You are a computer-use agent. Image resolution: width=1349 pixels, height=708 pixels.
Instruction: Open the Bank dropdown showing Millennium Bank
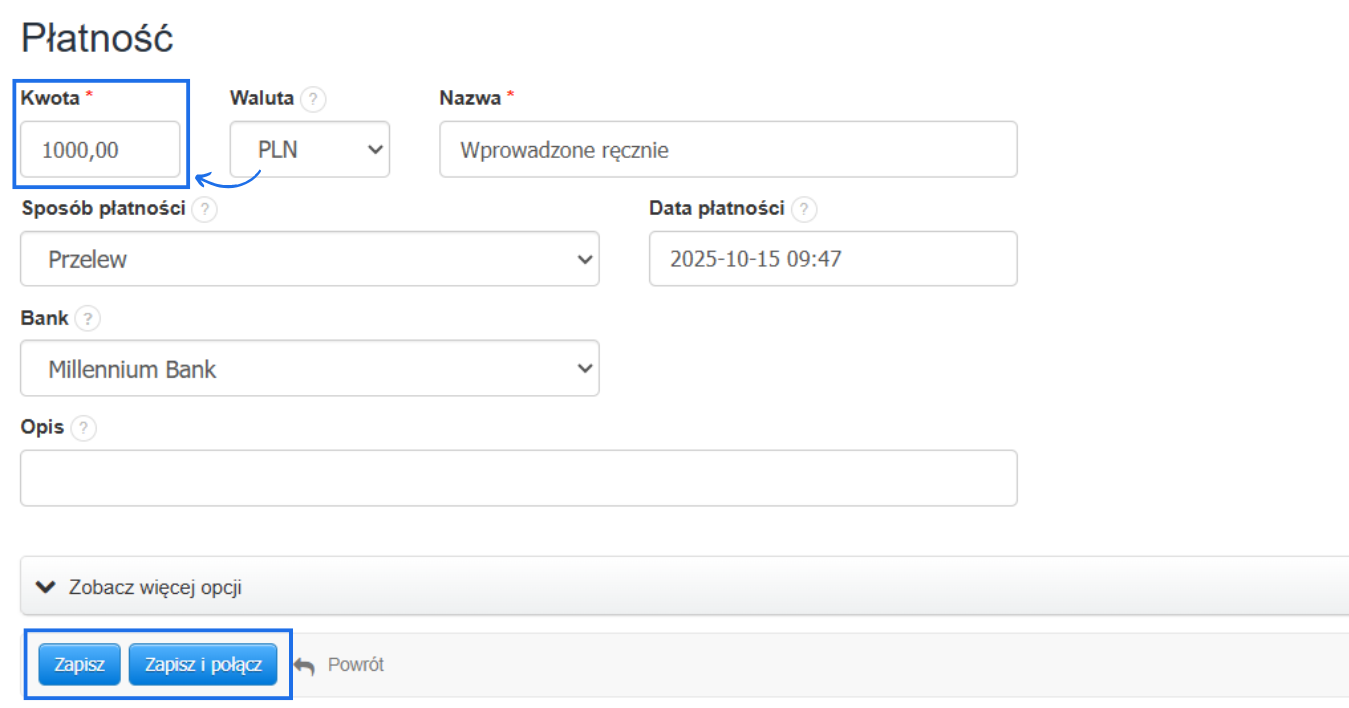(x=309, y=369)
